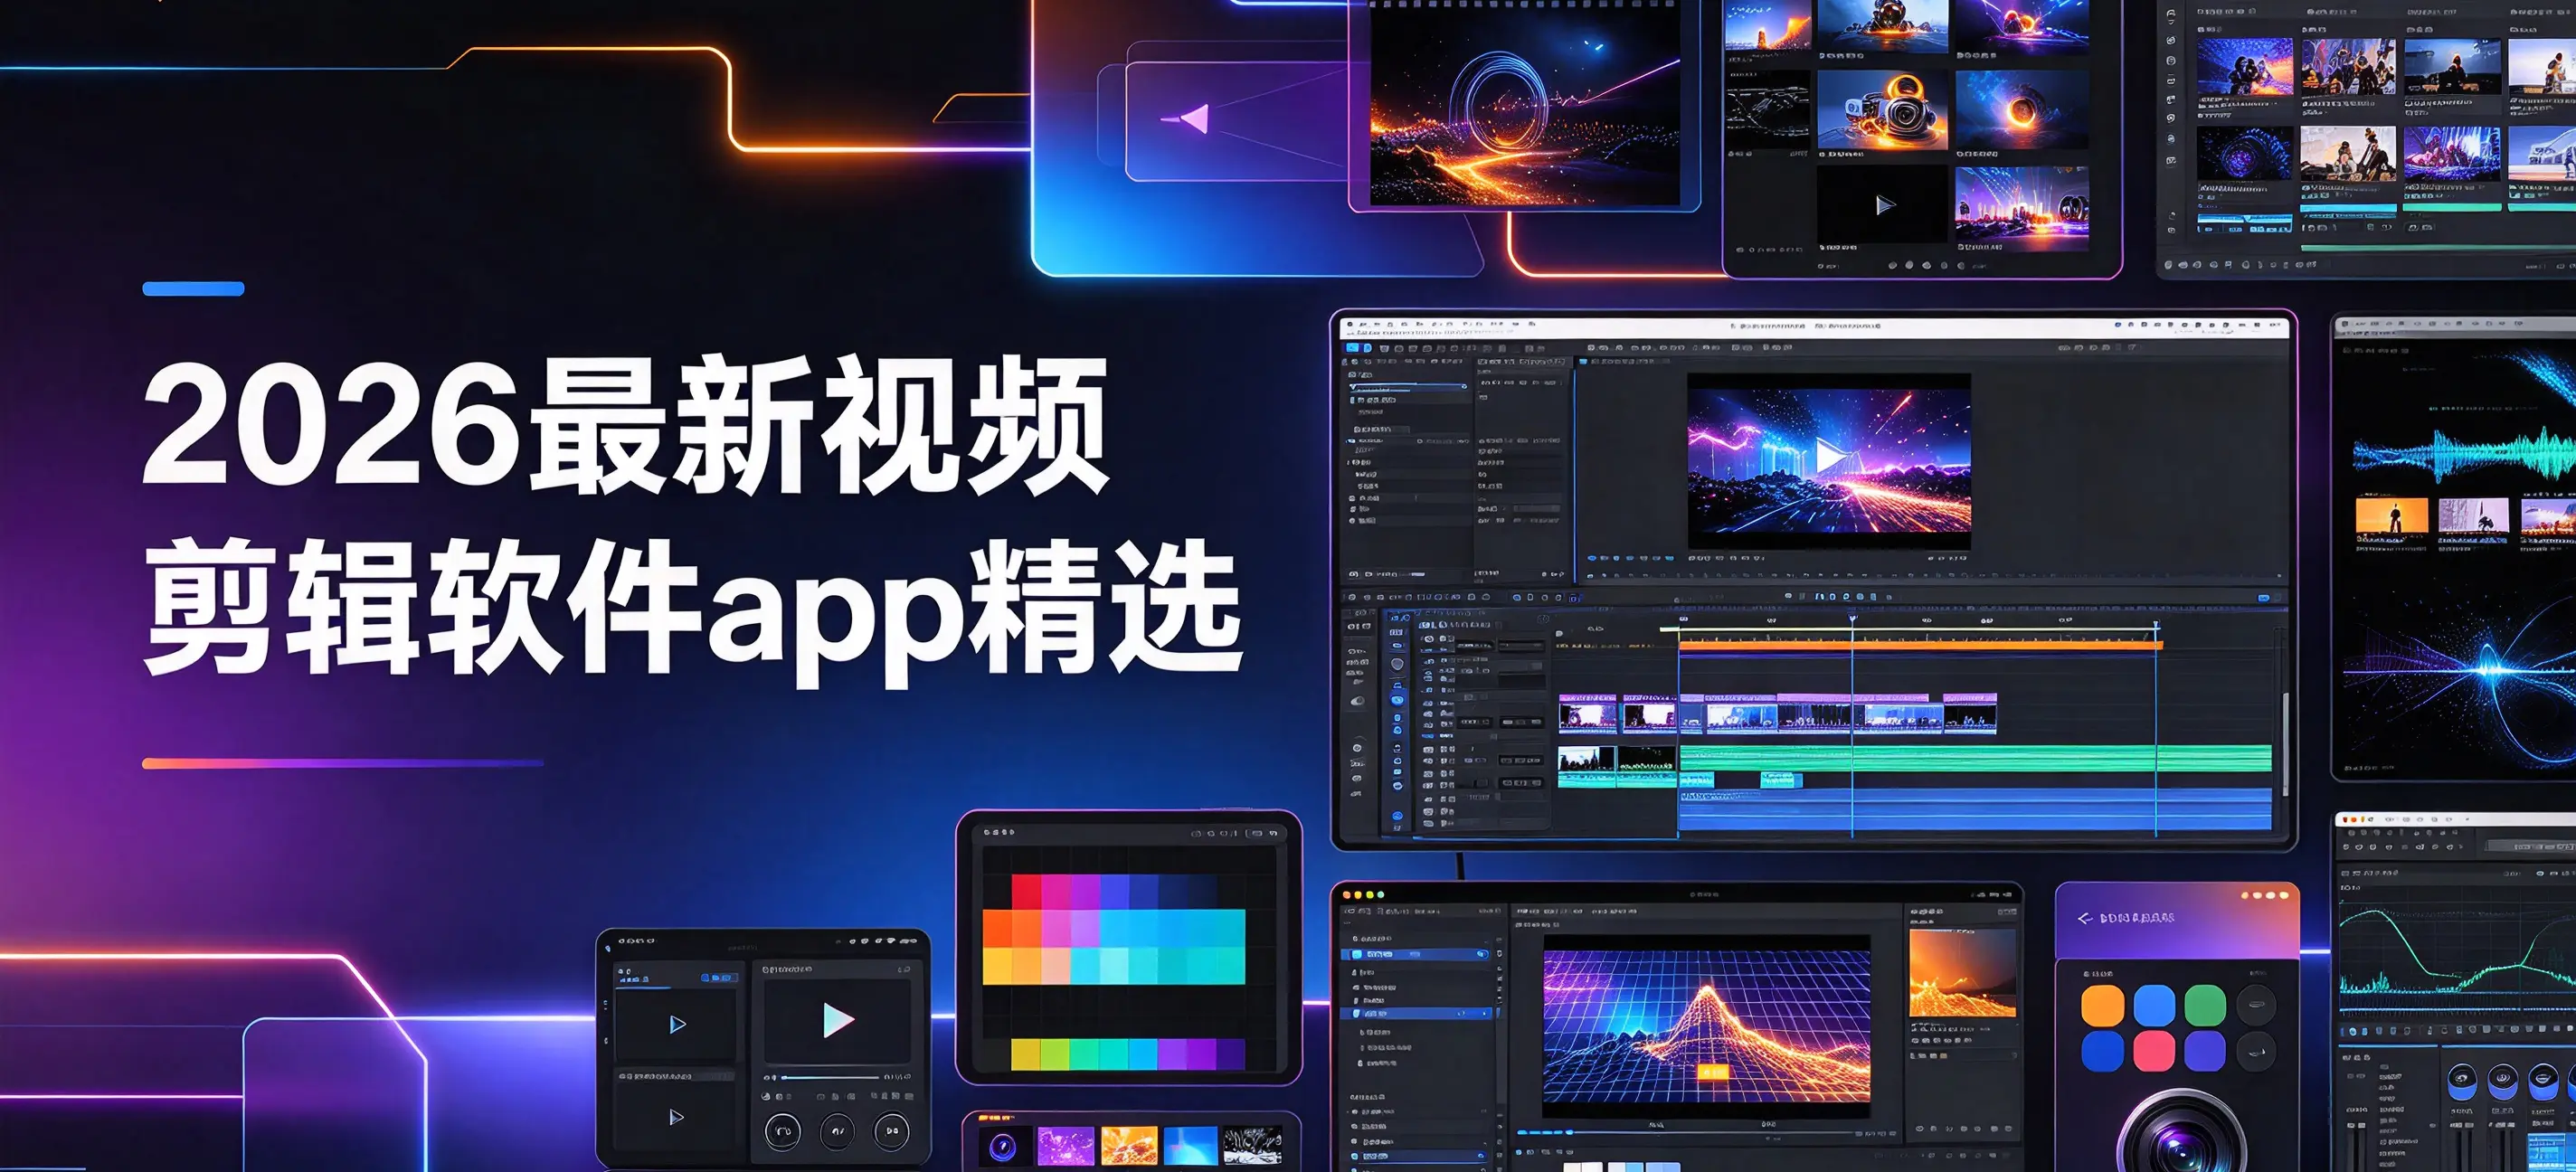Click the rightmost round control button on small tablet
2576x1172 pixels.
point(891,1131)
